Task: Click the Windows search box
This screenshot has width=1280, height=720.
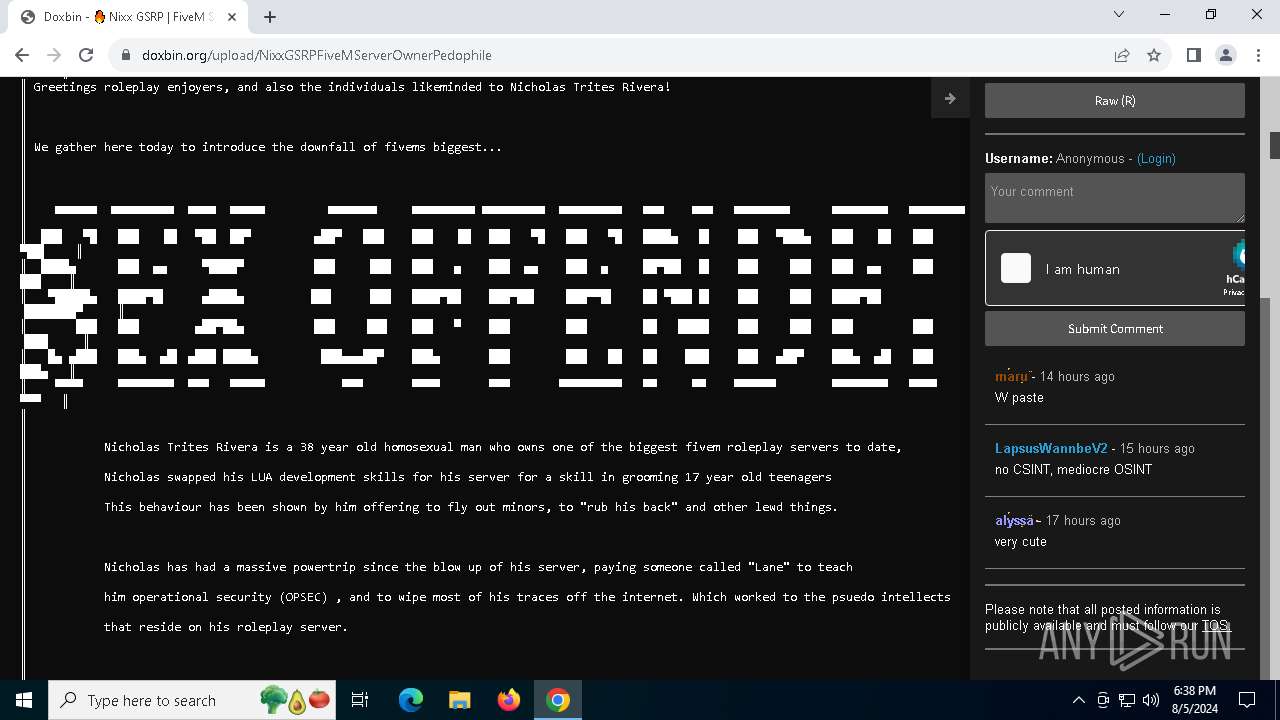Action: pyautogui.click(x=192, y=700)
